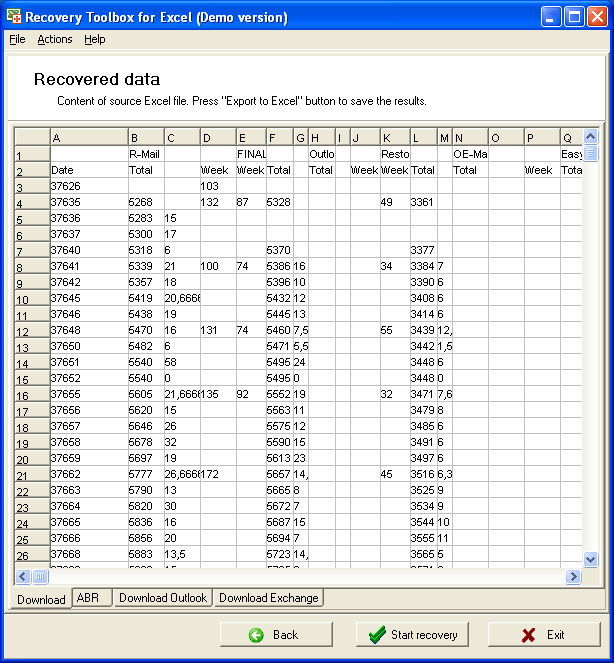Click the Exit button
Viewport: 614px width, 663px height.
coord(544,635)
